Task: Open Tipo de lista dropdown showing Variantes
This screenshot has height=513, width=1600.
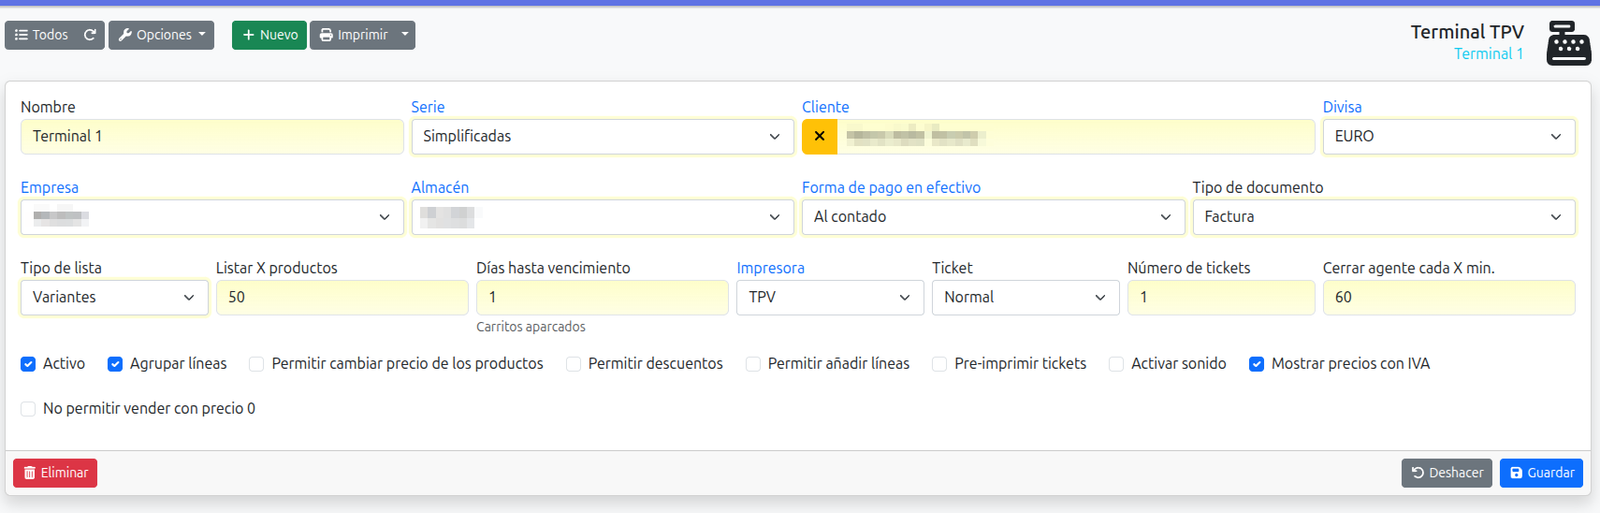Action: [114, 298]
